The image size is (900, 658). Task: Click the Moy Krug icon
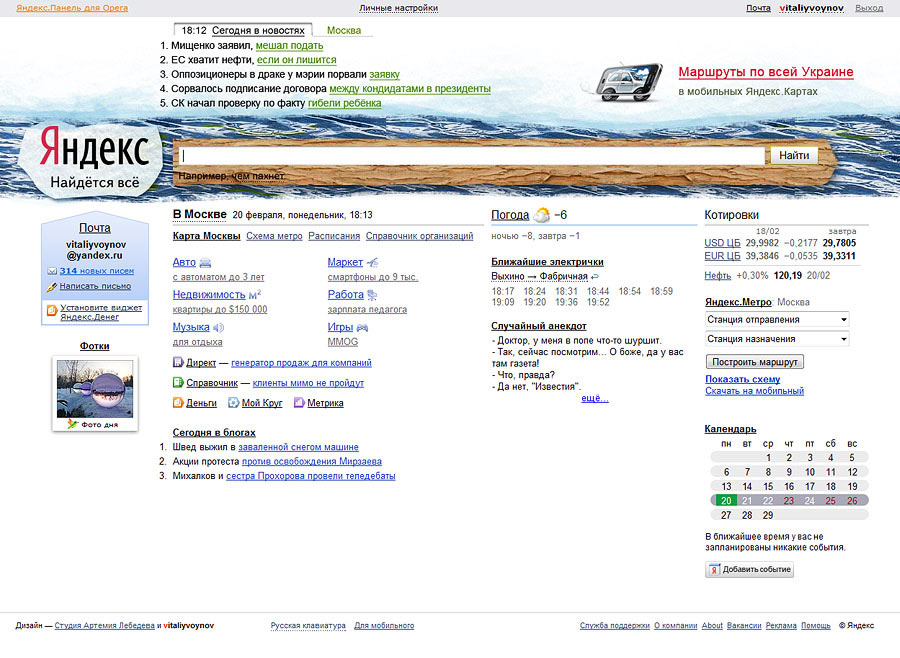pos(233,403)
